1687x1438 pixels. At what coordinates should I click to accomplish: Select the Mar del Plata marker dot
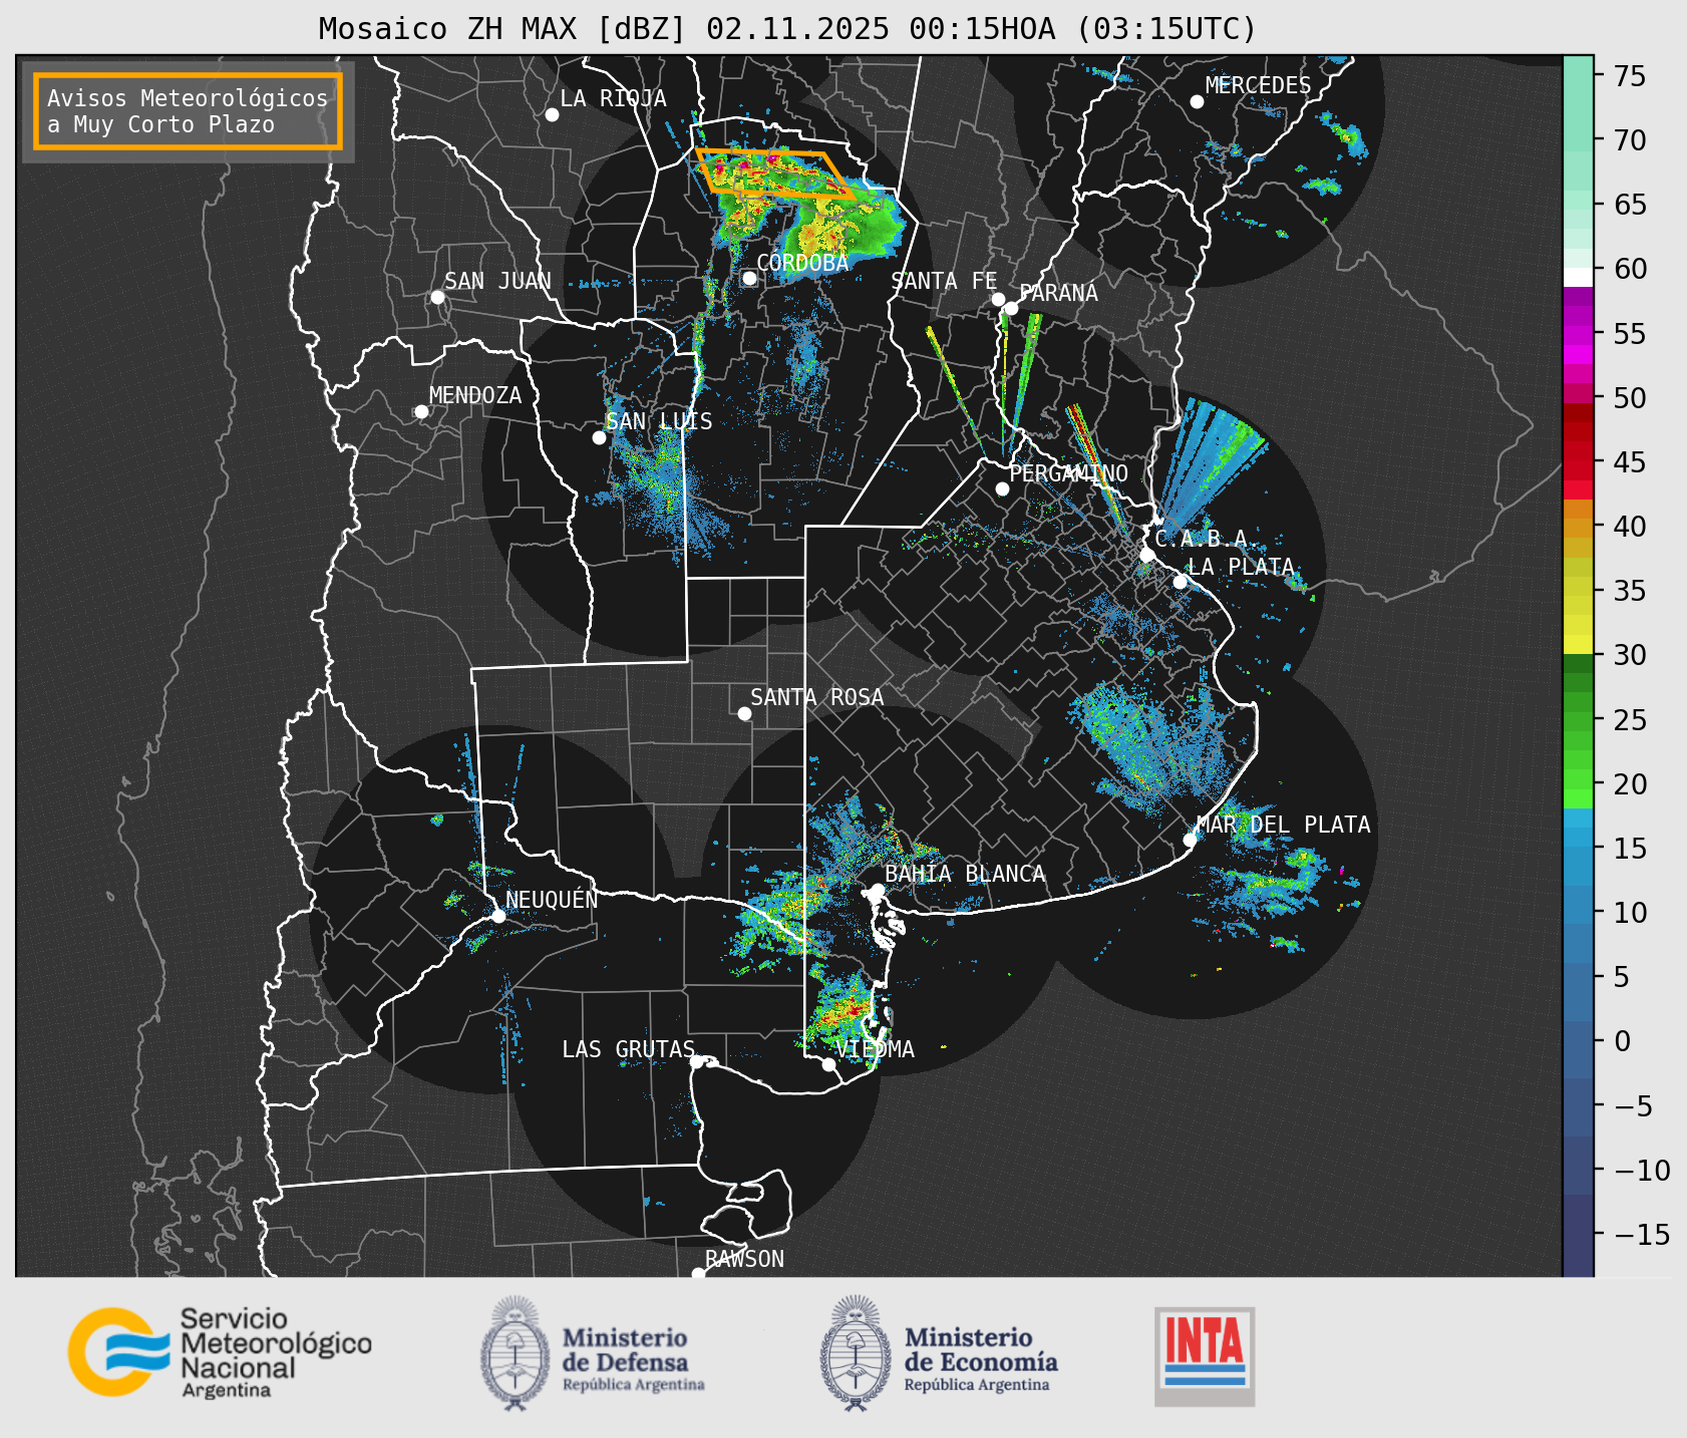coord(1190,839)
